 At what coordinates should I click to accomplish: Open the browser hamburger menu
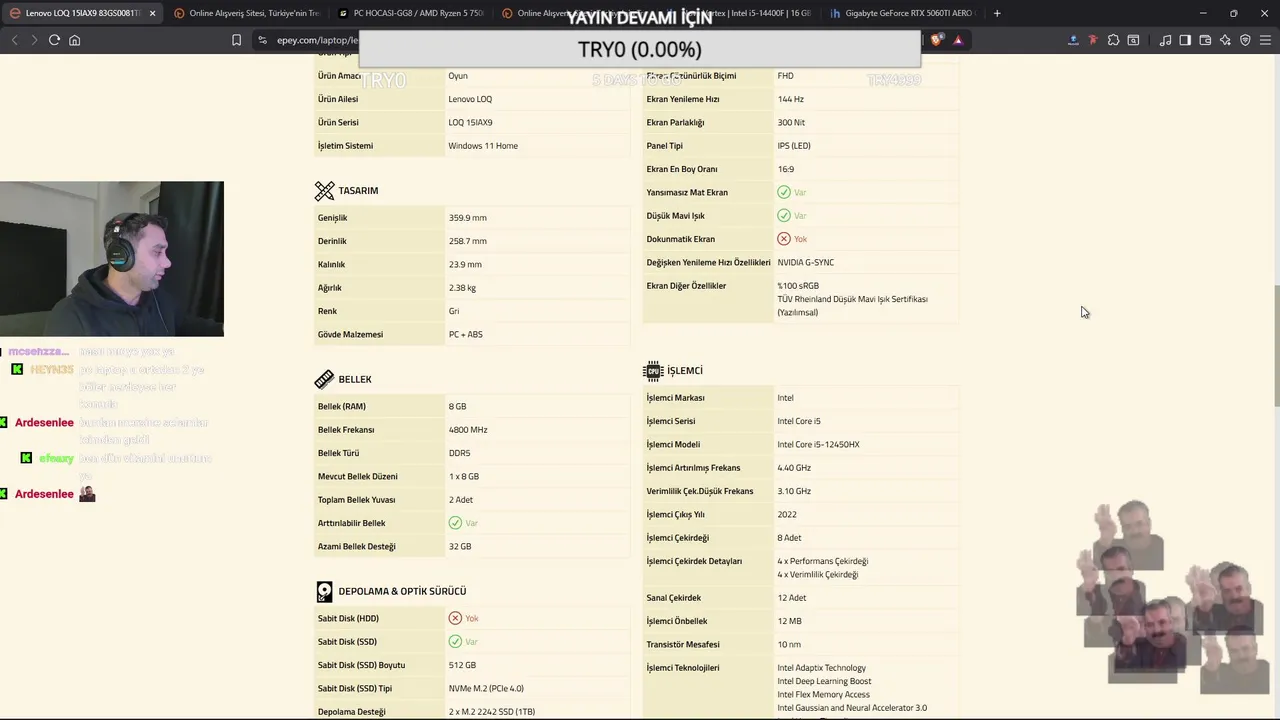(x=1266, y=40)
